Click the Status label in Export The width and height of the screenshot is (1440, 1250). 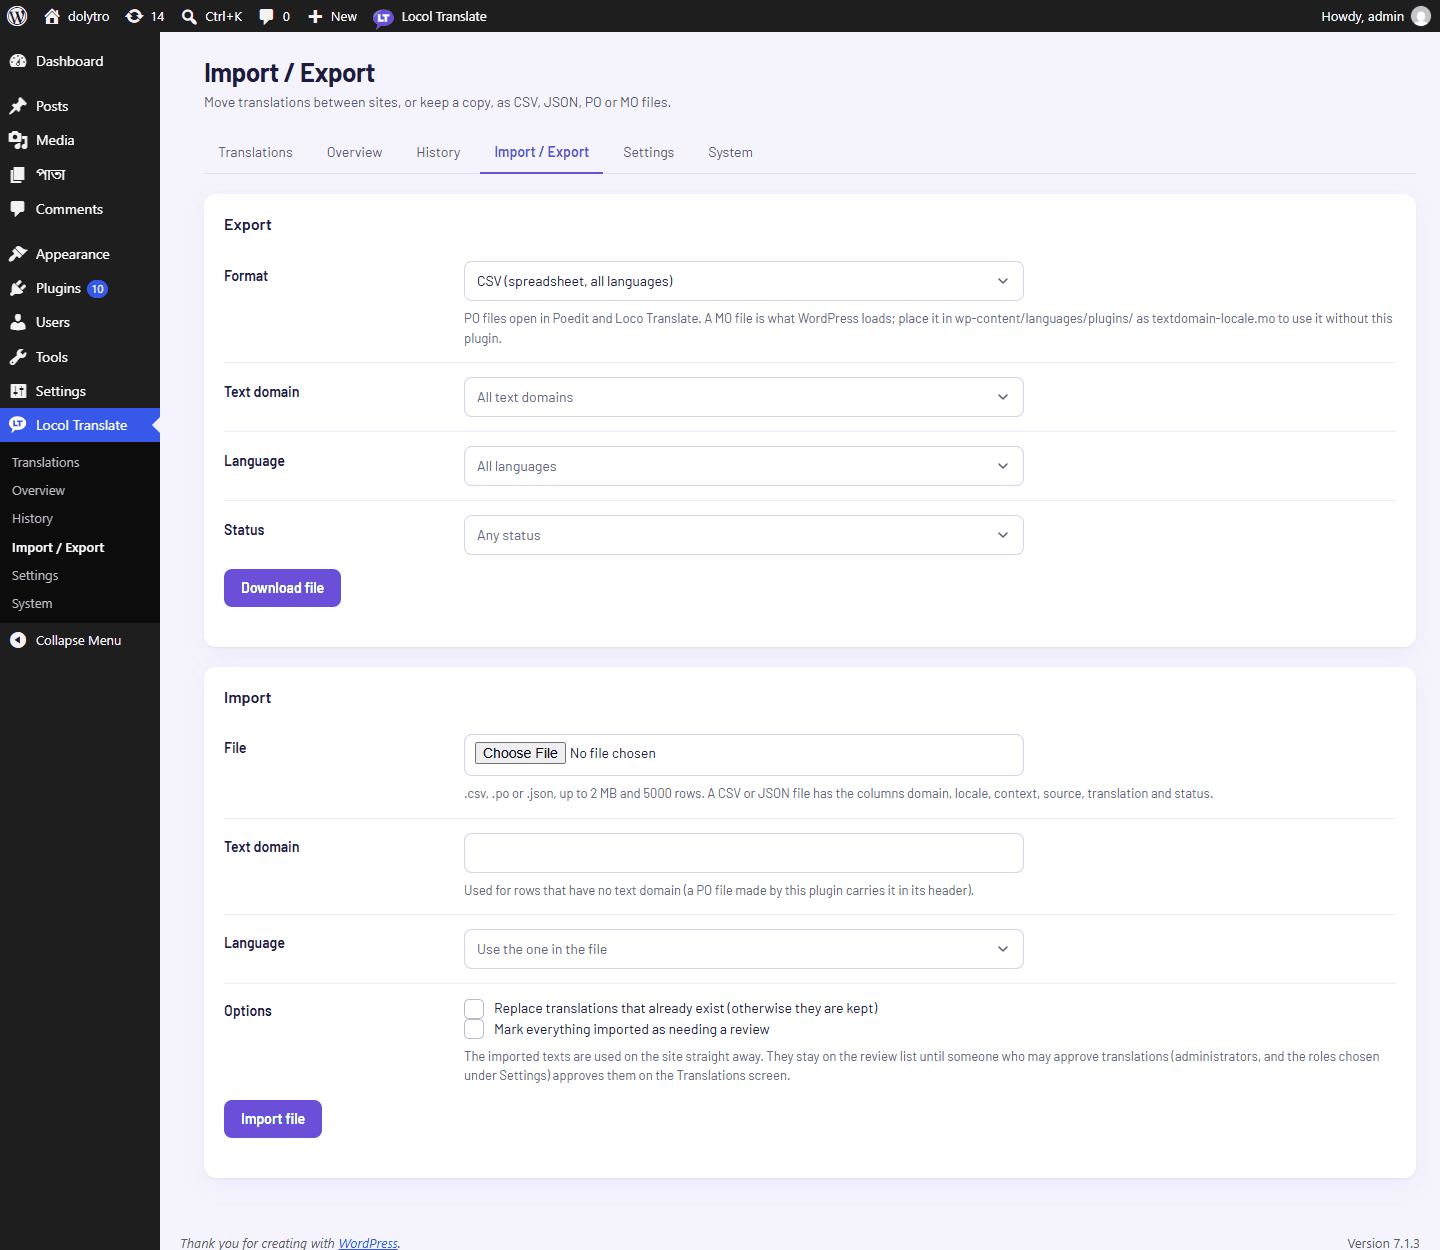244,530
